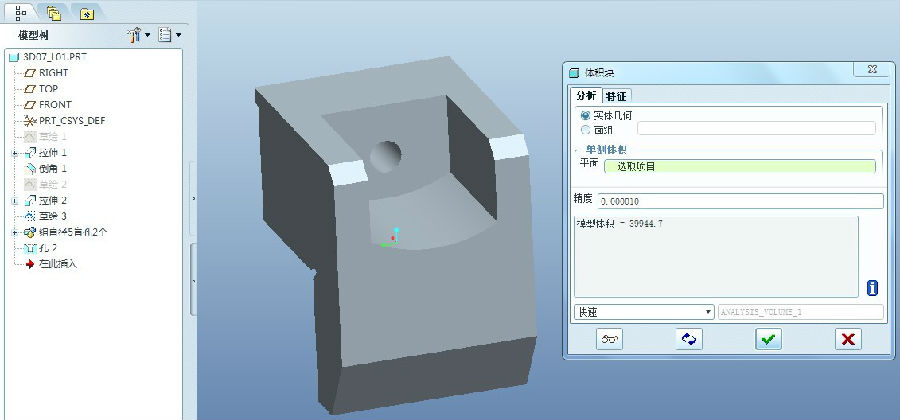Switch to the Analysis tab
Viewport: 900px width, 420px height.
(585, 95)
